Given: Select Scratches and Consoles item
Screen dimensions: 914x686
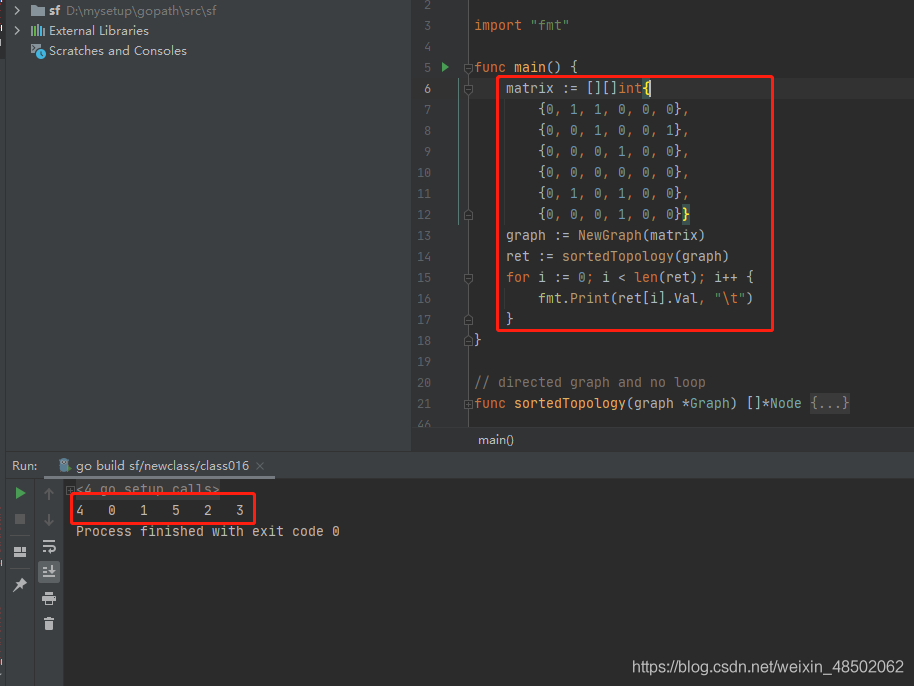Looking at the screenshot, I should 118,51.
